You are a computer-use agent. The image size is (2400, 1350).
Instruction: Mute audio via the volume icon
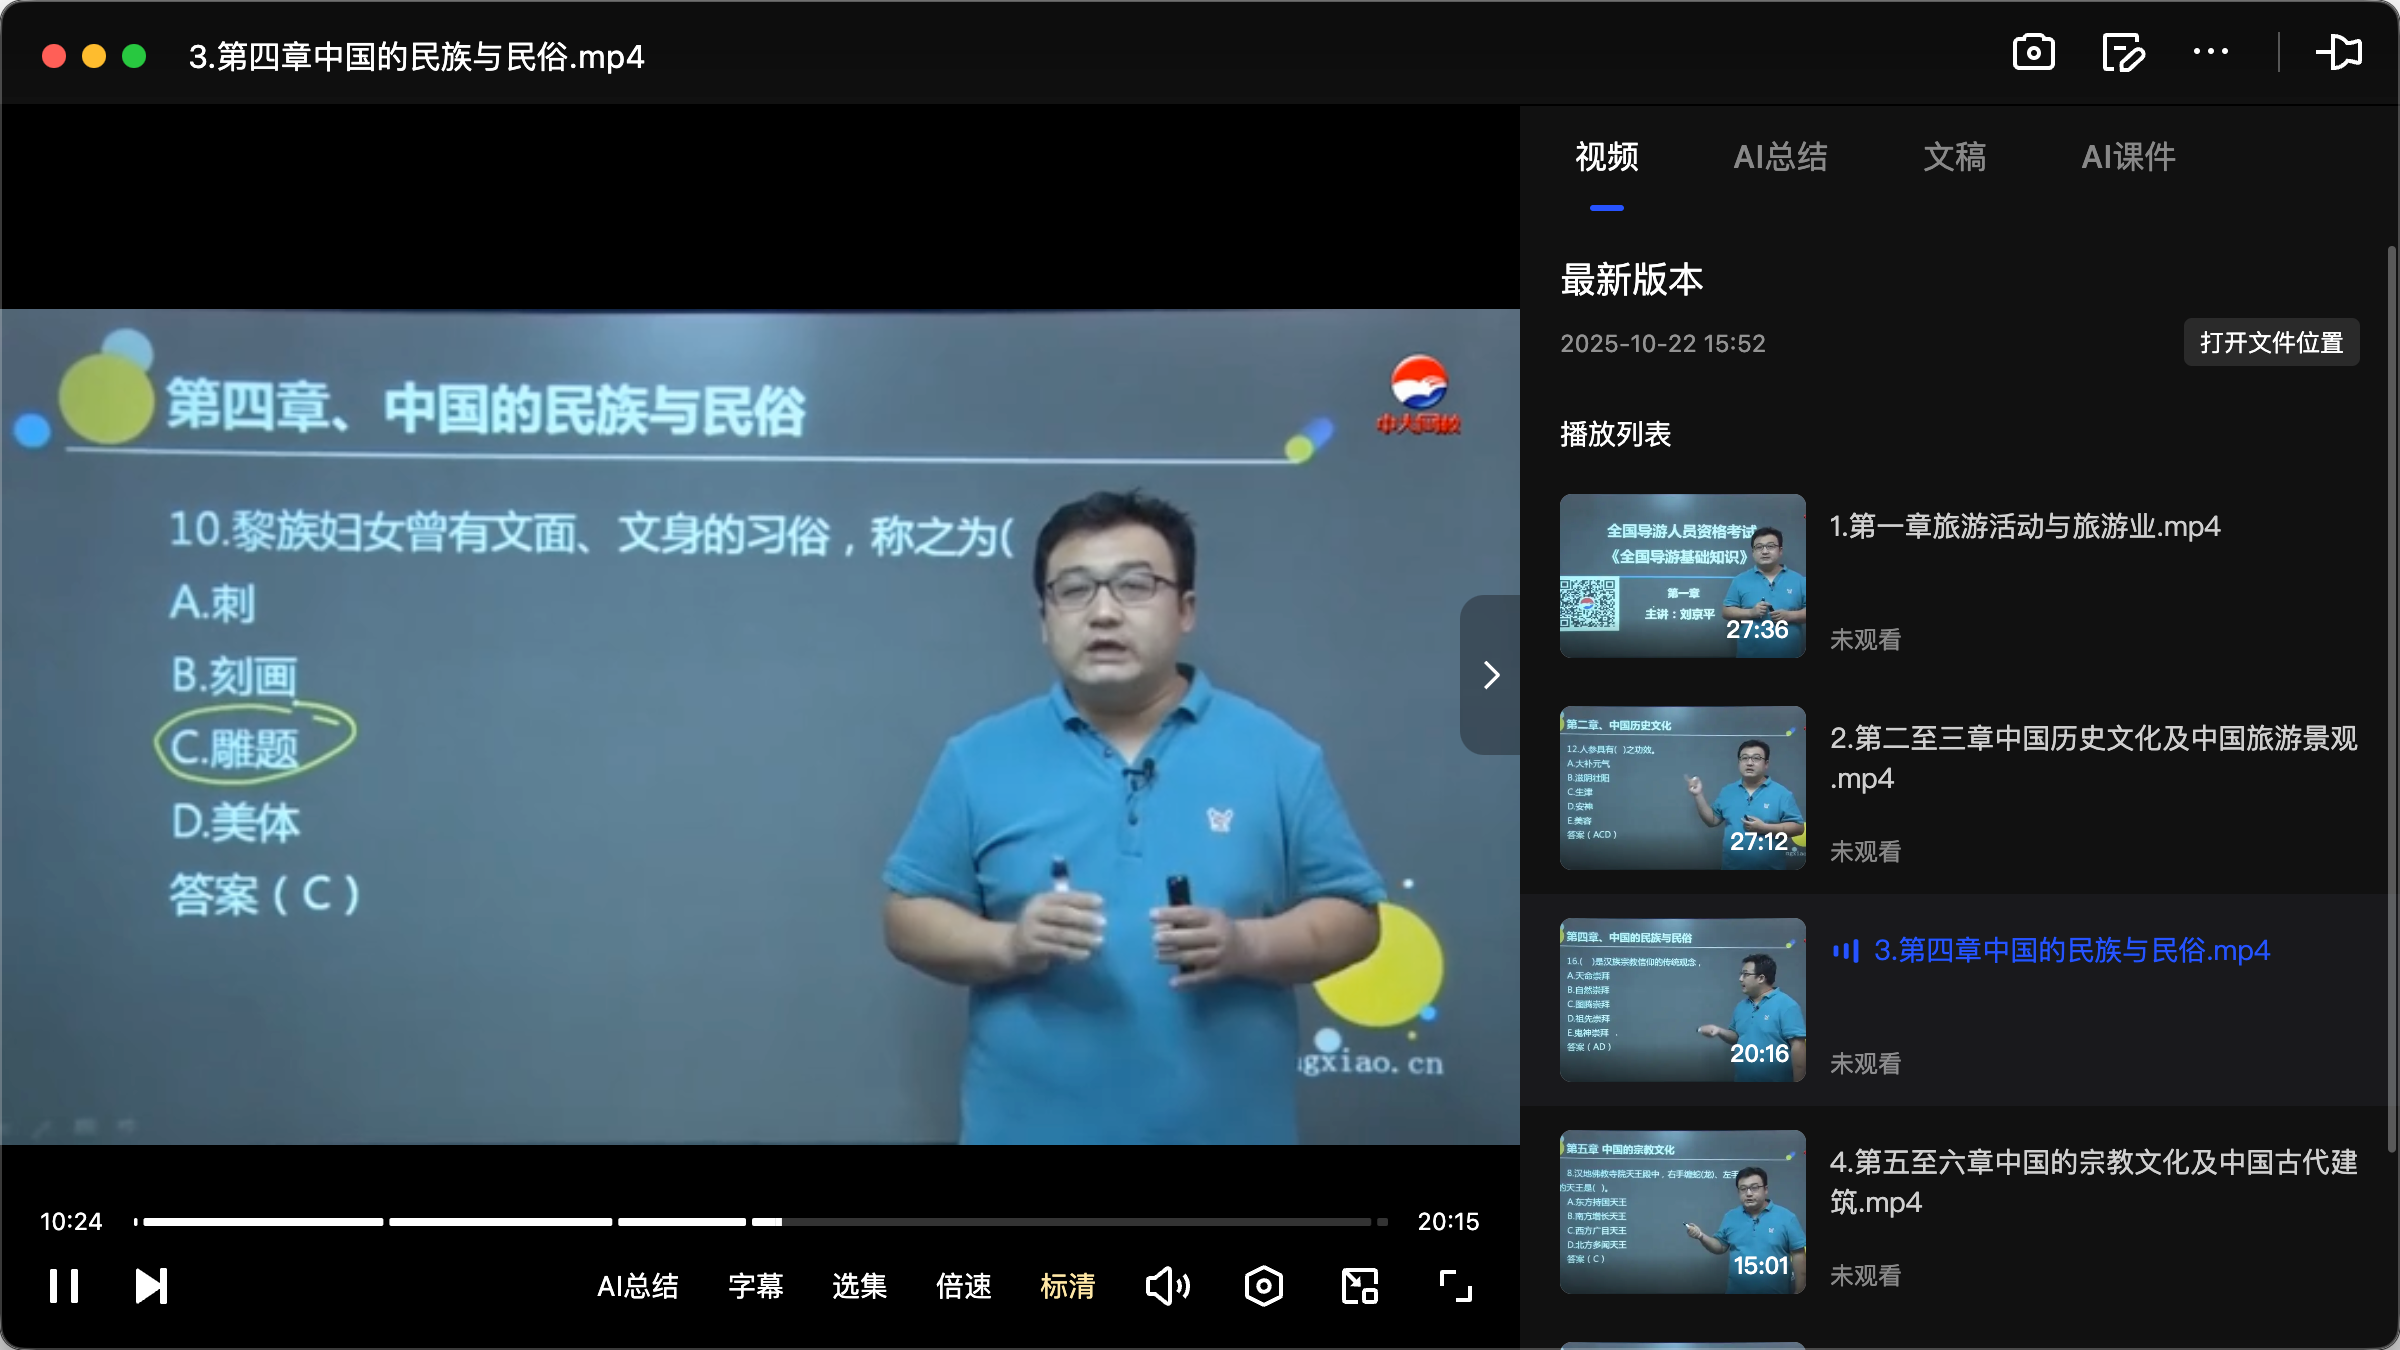(x=1167, y=1287)
